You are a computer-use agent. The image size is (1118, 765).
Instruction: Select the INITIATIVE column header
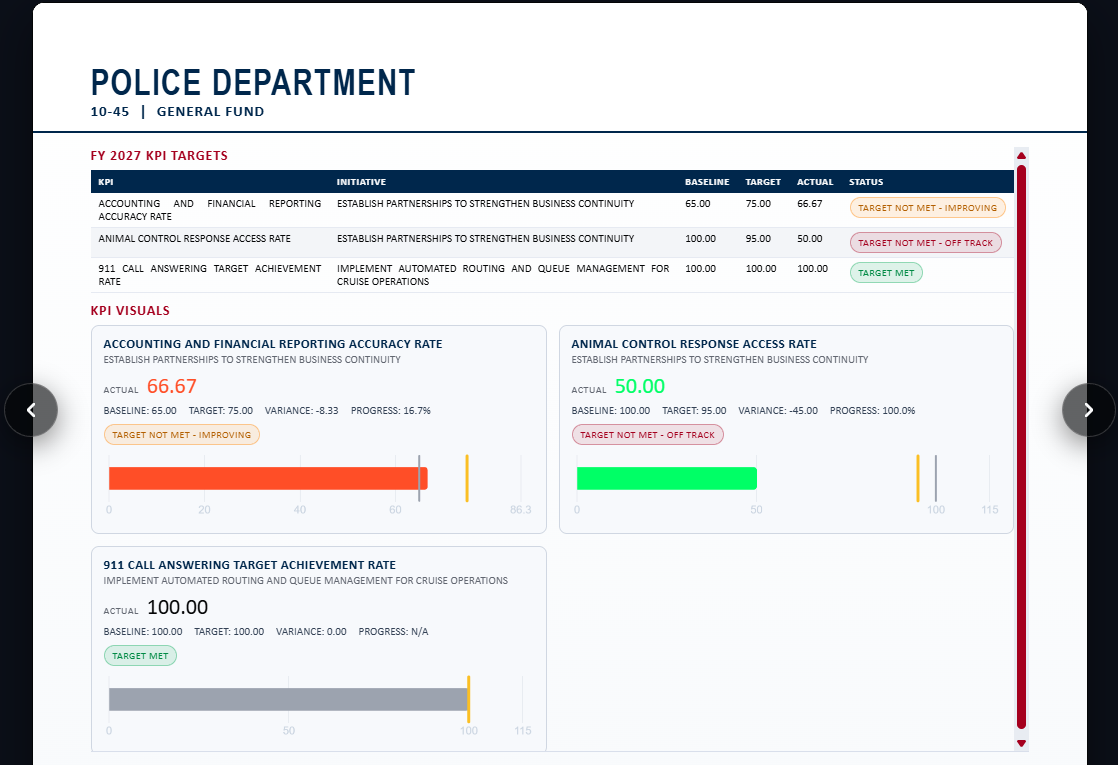361,182
